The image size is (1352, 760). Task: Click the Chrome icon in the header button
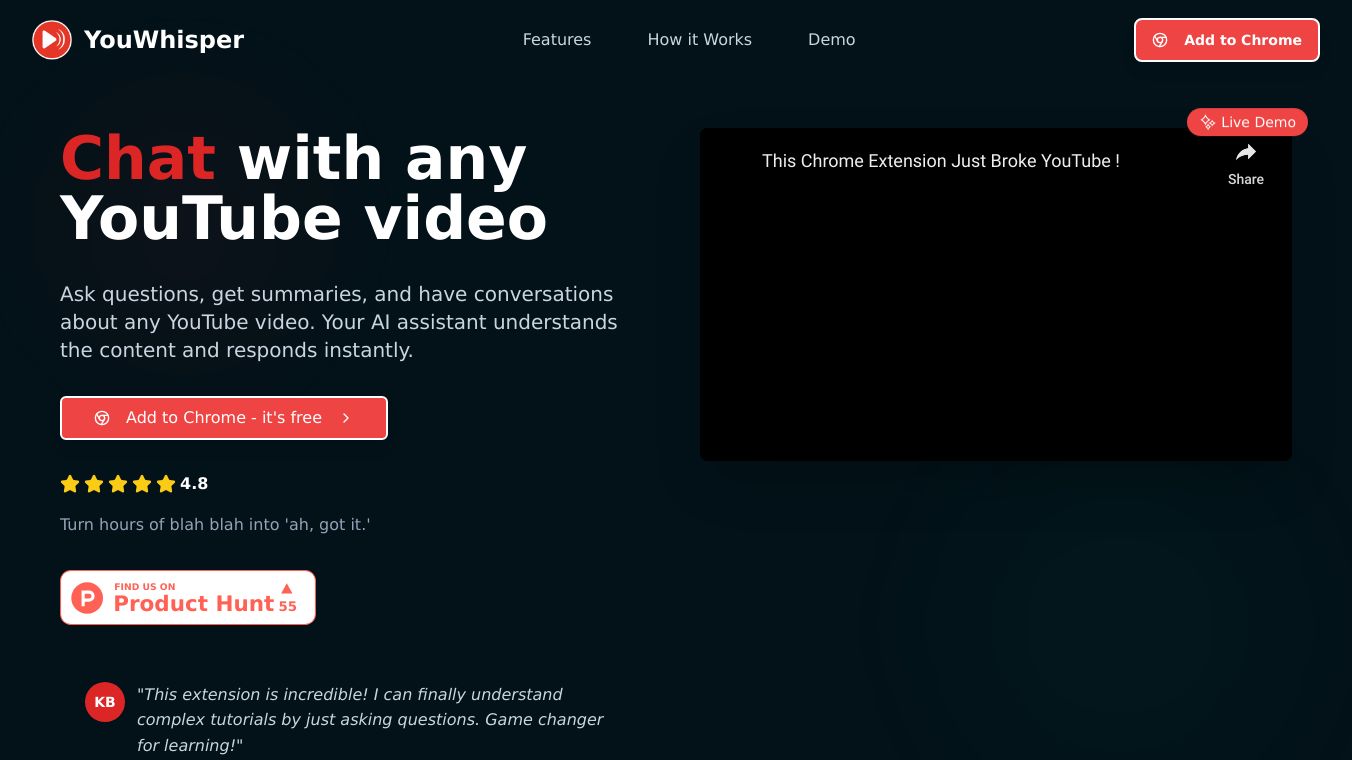coord(1160,40)
